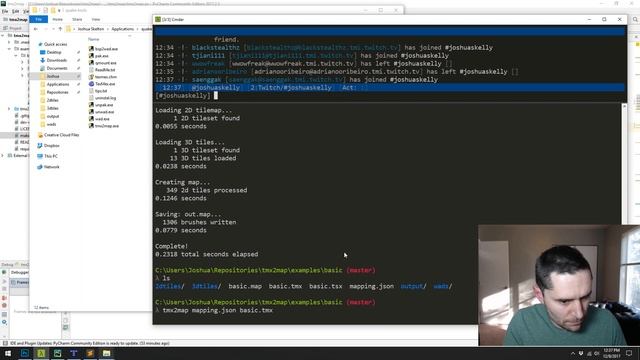Select the ReadMe.txt file
Image resolution: width=640 pixels, height=360 pixels.
(104, 70)
